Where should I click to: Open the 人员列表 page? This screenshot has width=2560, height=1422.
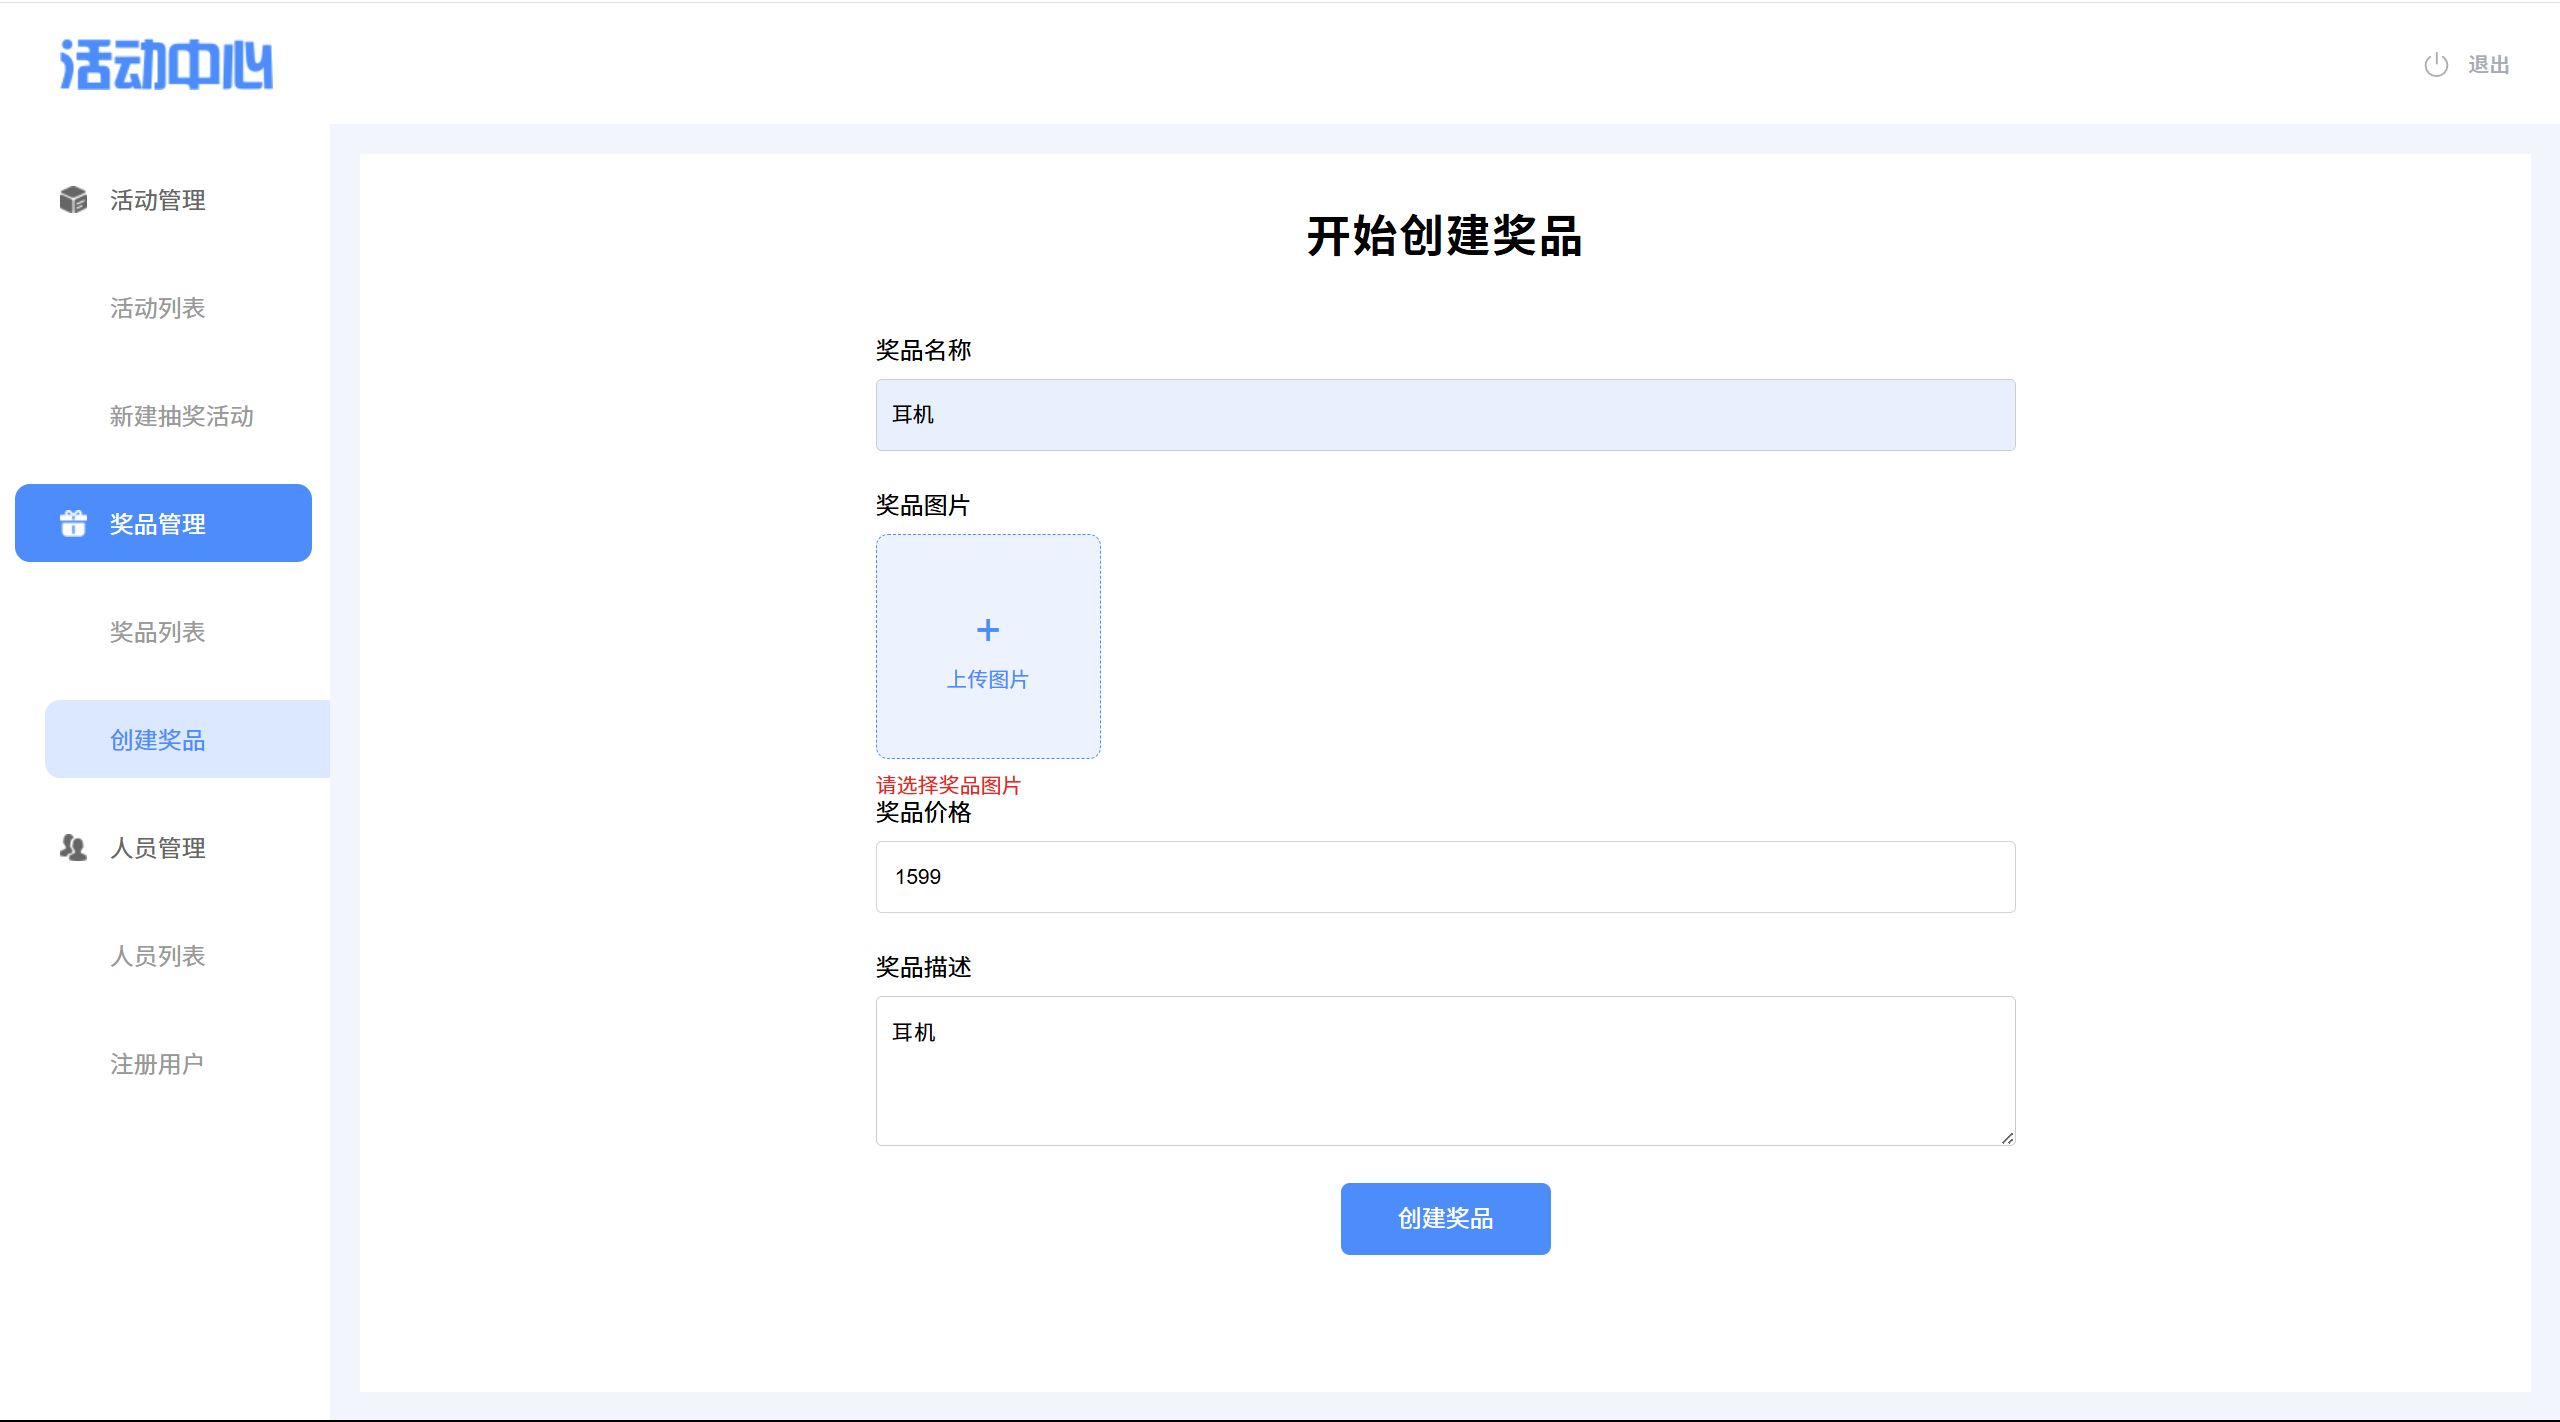click(158, 956)
